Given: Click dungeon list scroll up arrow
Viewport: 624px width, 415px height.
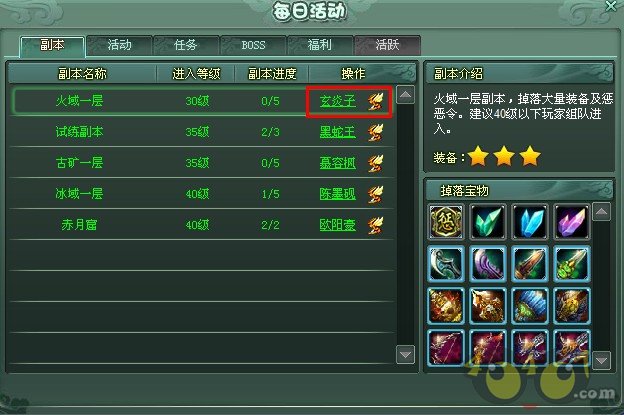Looking at the screenshot, I should pos(406,95).
